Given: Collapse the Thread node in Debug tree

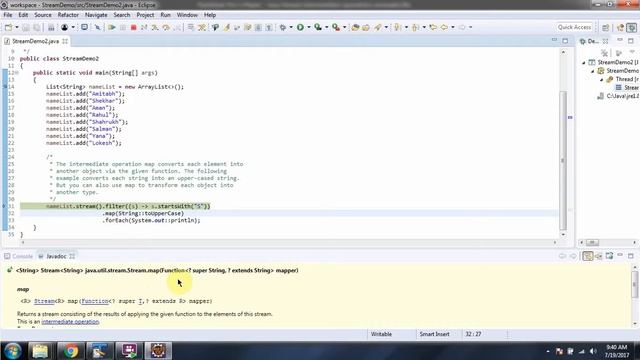Looking at the screenshot, I should tap(602, 79).
